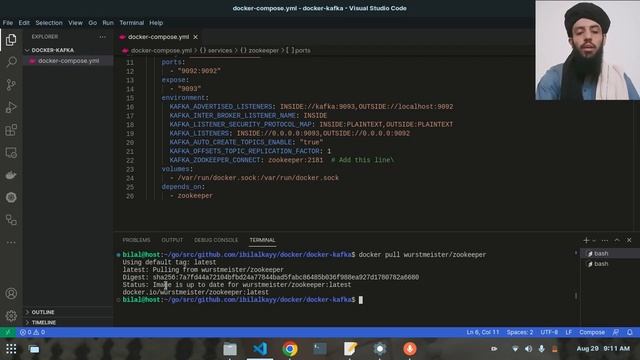Open the Manage gear icon
The image size is (640, 360).
(11, 316)
